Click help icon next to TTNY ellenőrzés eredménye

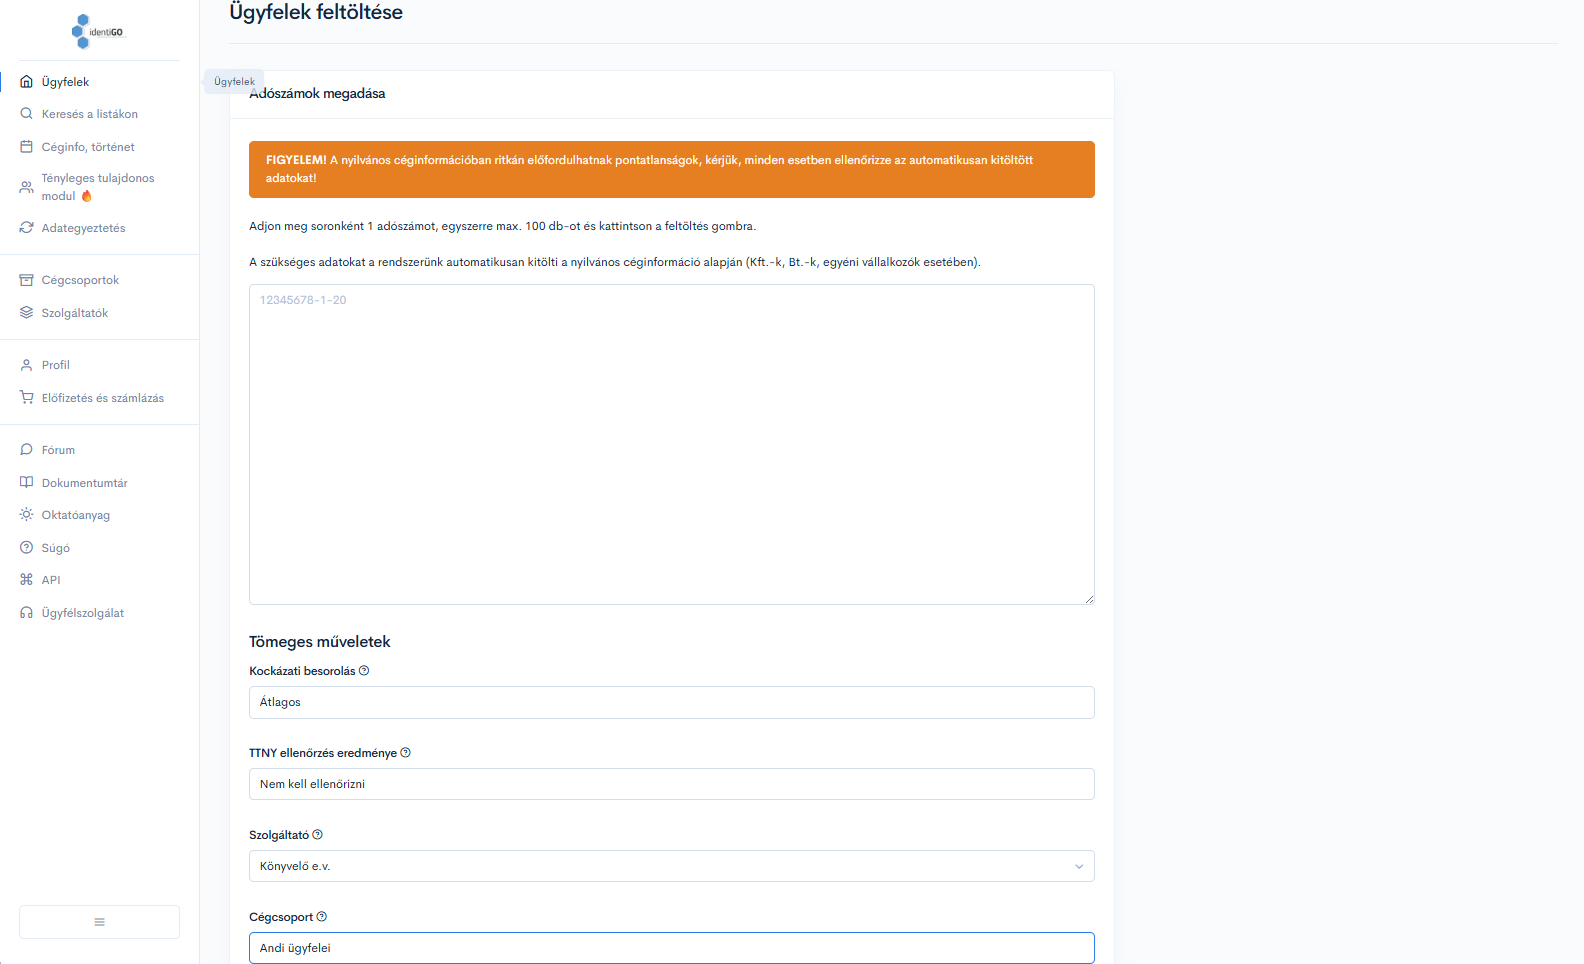coord(405,753)
